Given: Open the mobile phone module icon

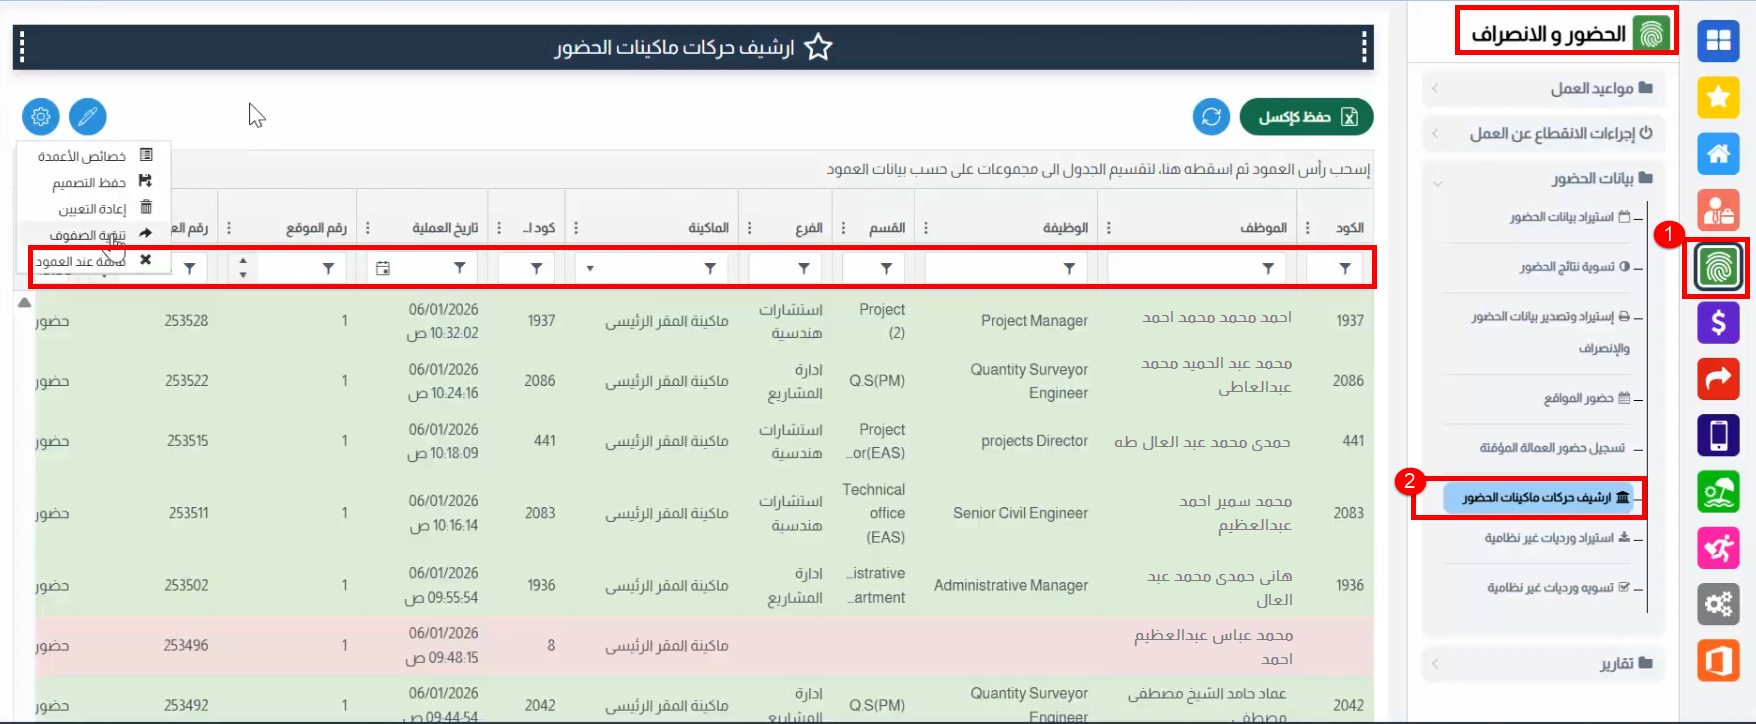Looking at the screenshot, I should pos(1718,435).
